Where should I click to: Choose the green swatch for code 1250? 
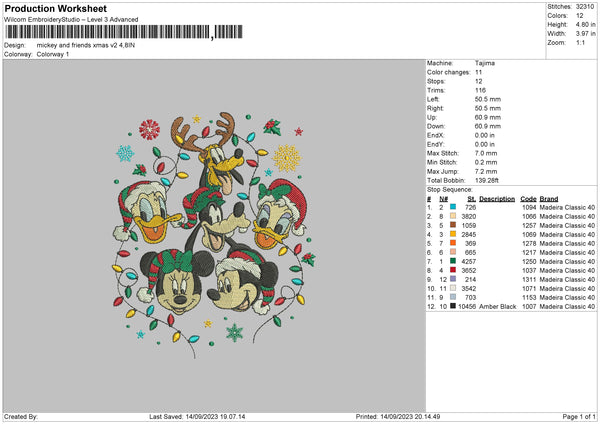(453, 261)
